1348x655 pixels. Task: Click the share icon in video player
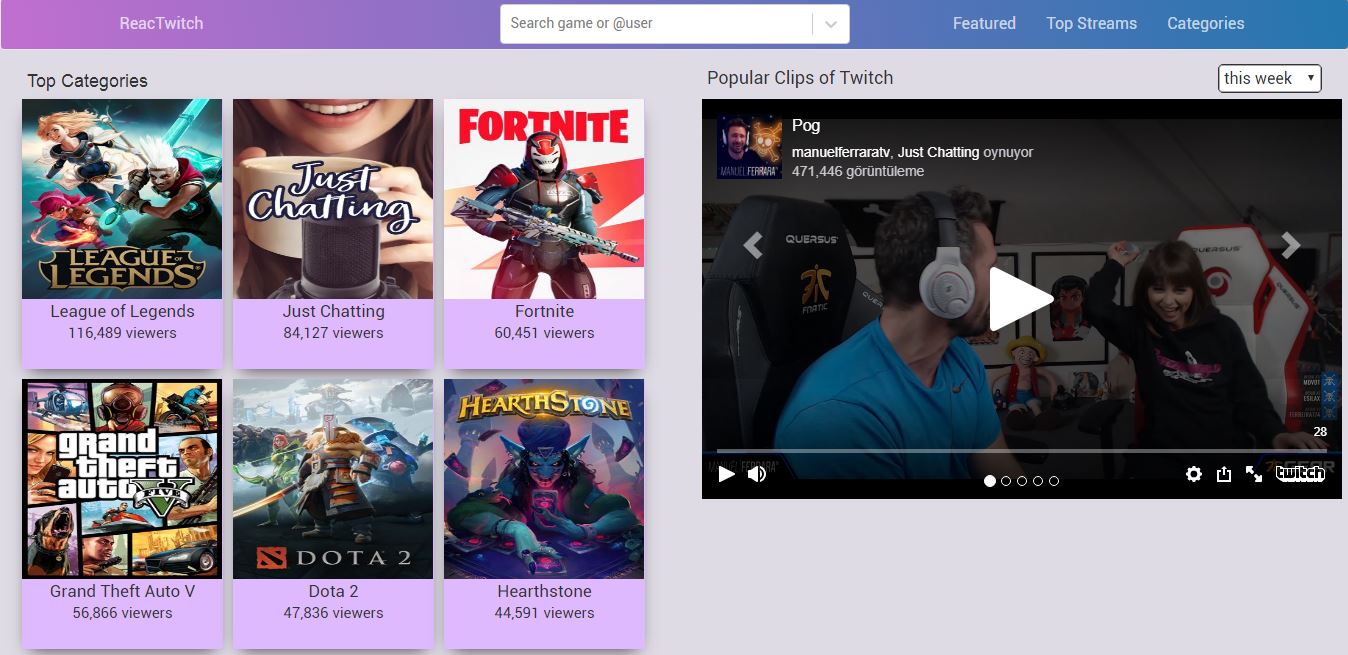tap(1223, 474)
